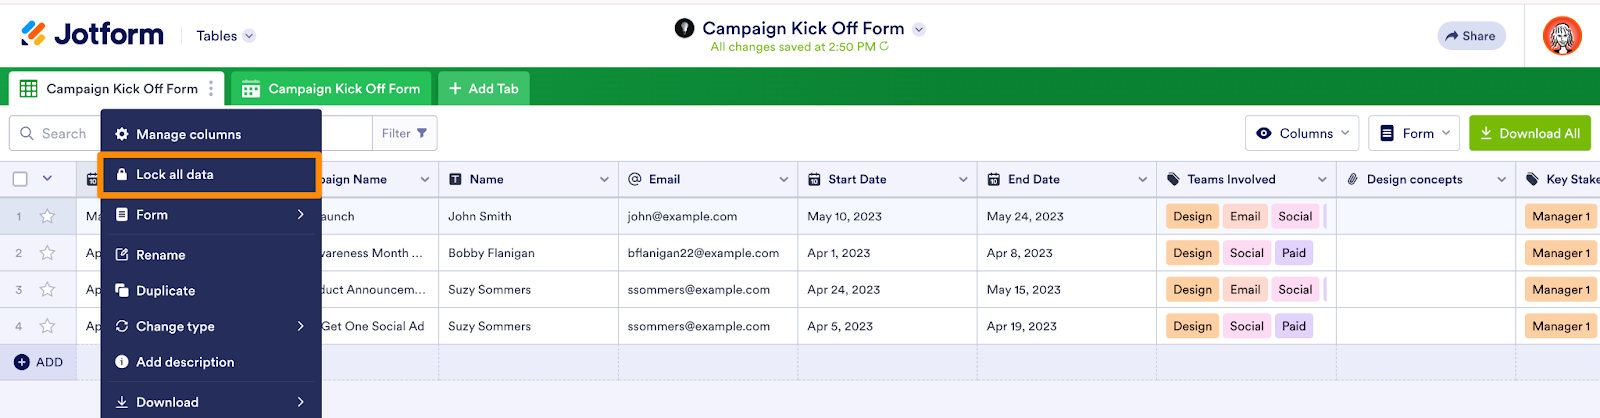
Task: Click the plus icon to add row
Action: pyautogui.click(x=21, y=362)
